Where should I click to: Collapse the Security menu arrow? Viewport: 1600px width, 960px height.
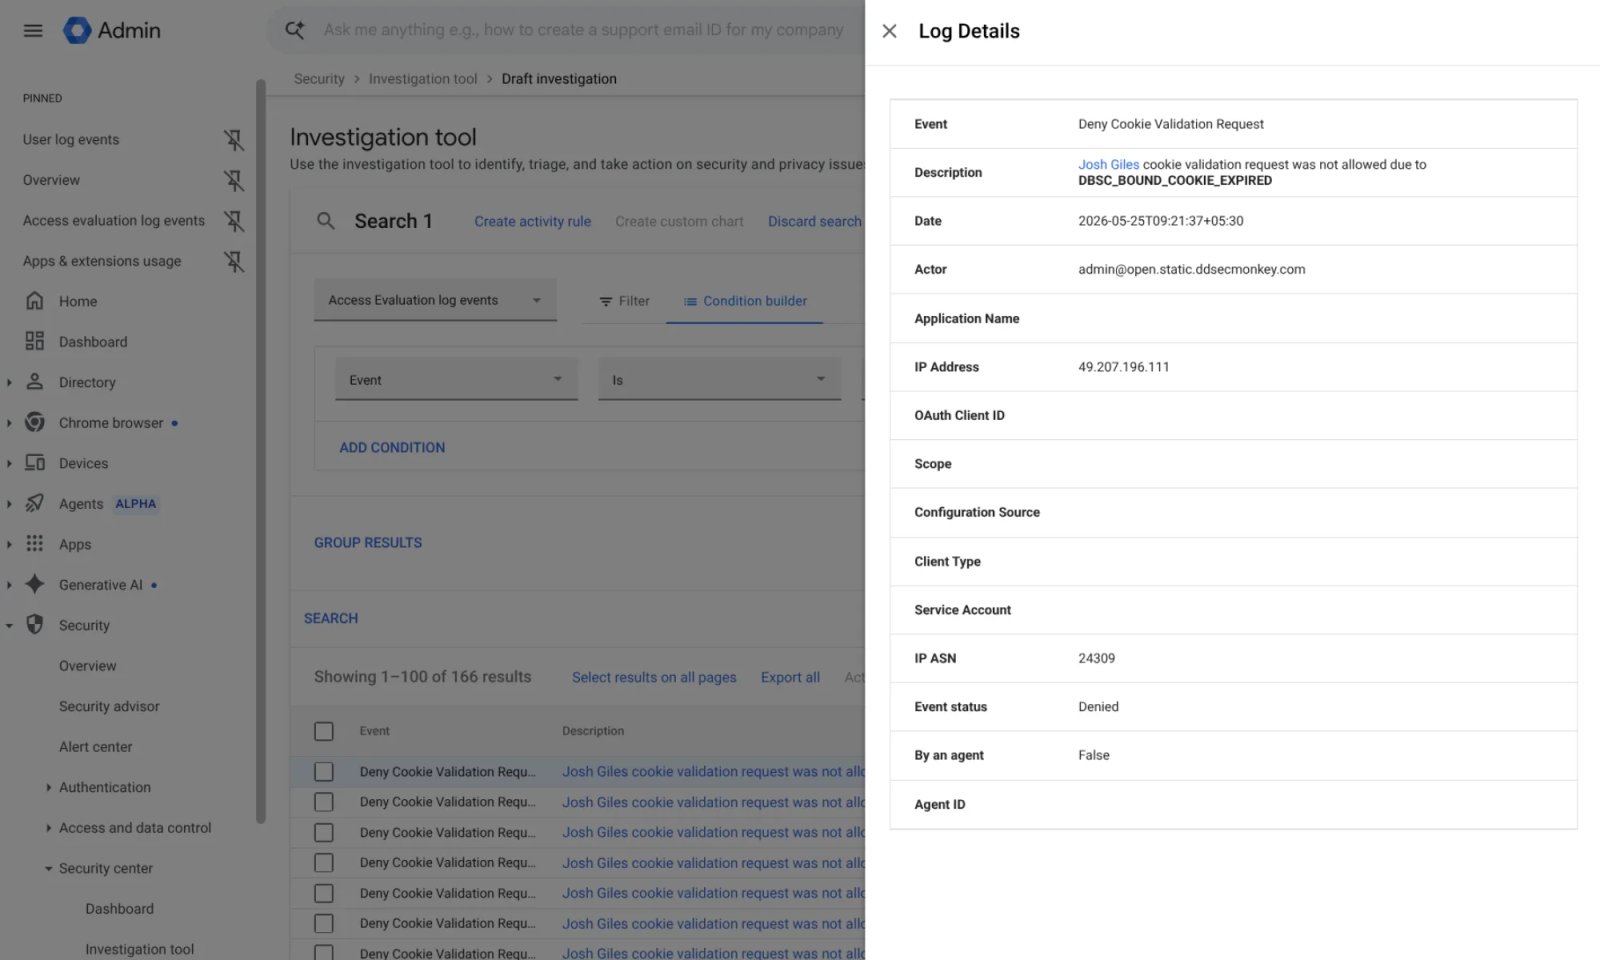coord(9,625)
